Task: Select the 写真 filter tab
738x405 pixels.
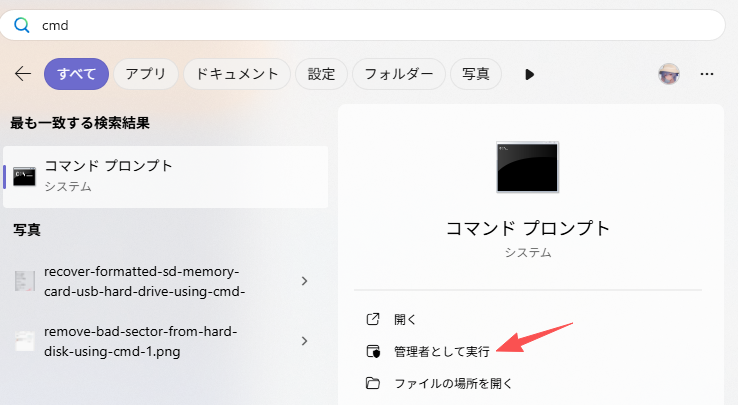Action: [476, 74]
